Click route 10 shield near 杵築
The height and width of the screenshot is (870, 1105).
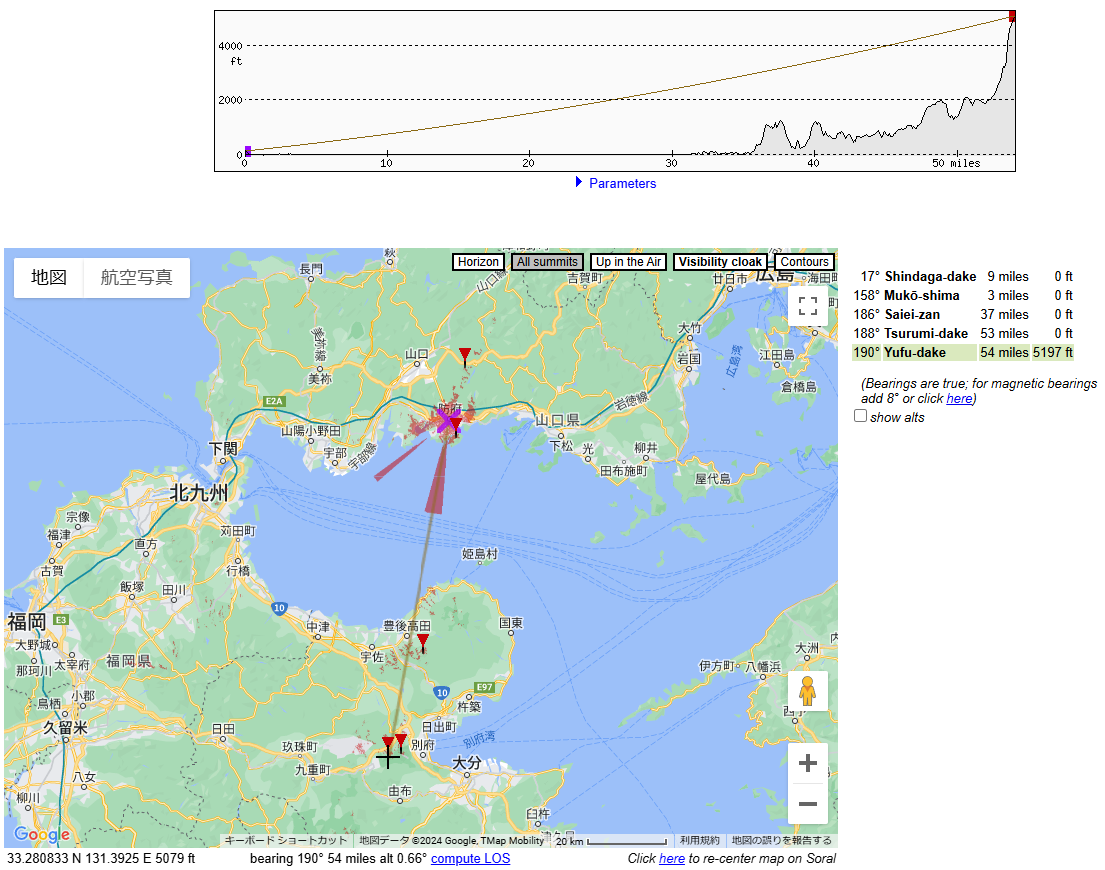[x=442, y=692]
